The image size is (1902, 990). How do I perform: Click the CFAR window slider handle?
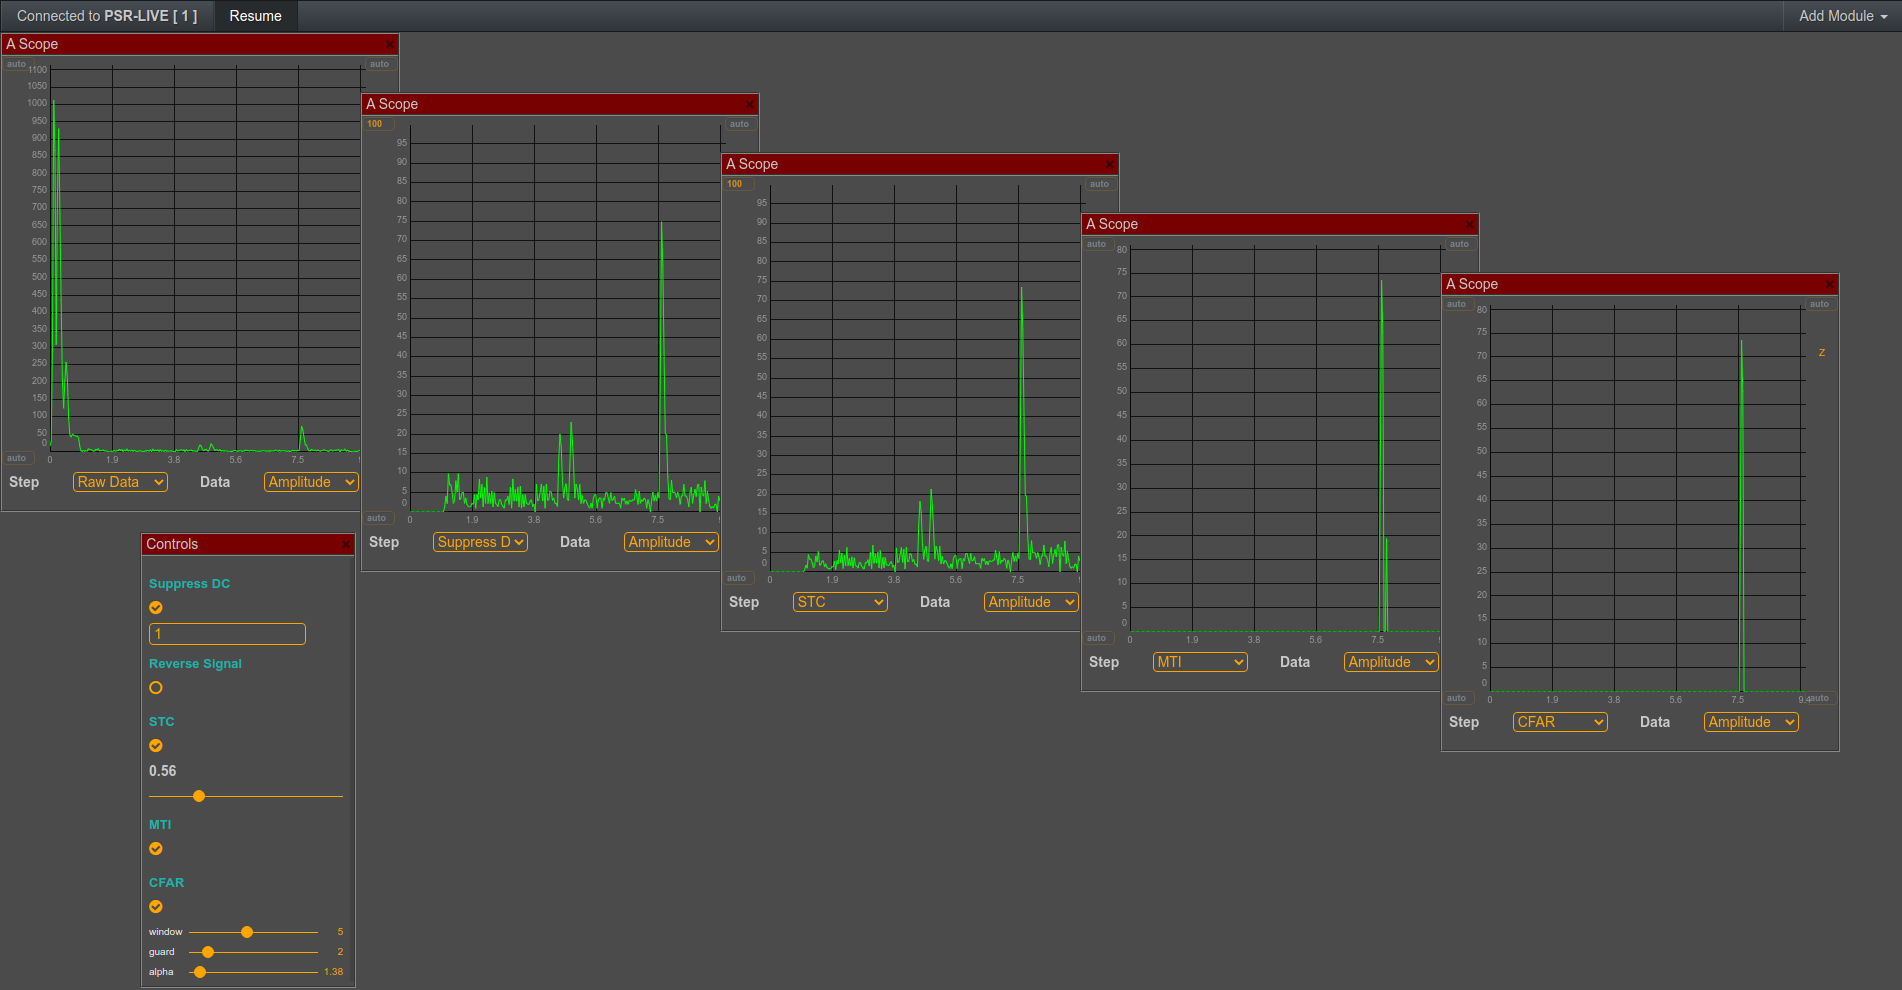pos(247,932)
